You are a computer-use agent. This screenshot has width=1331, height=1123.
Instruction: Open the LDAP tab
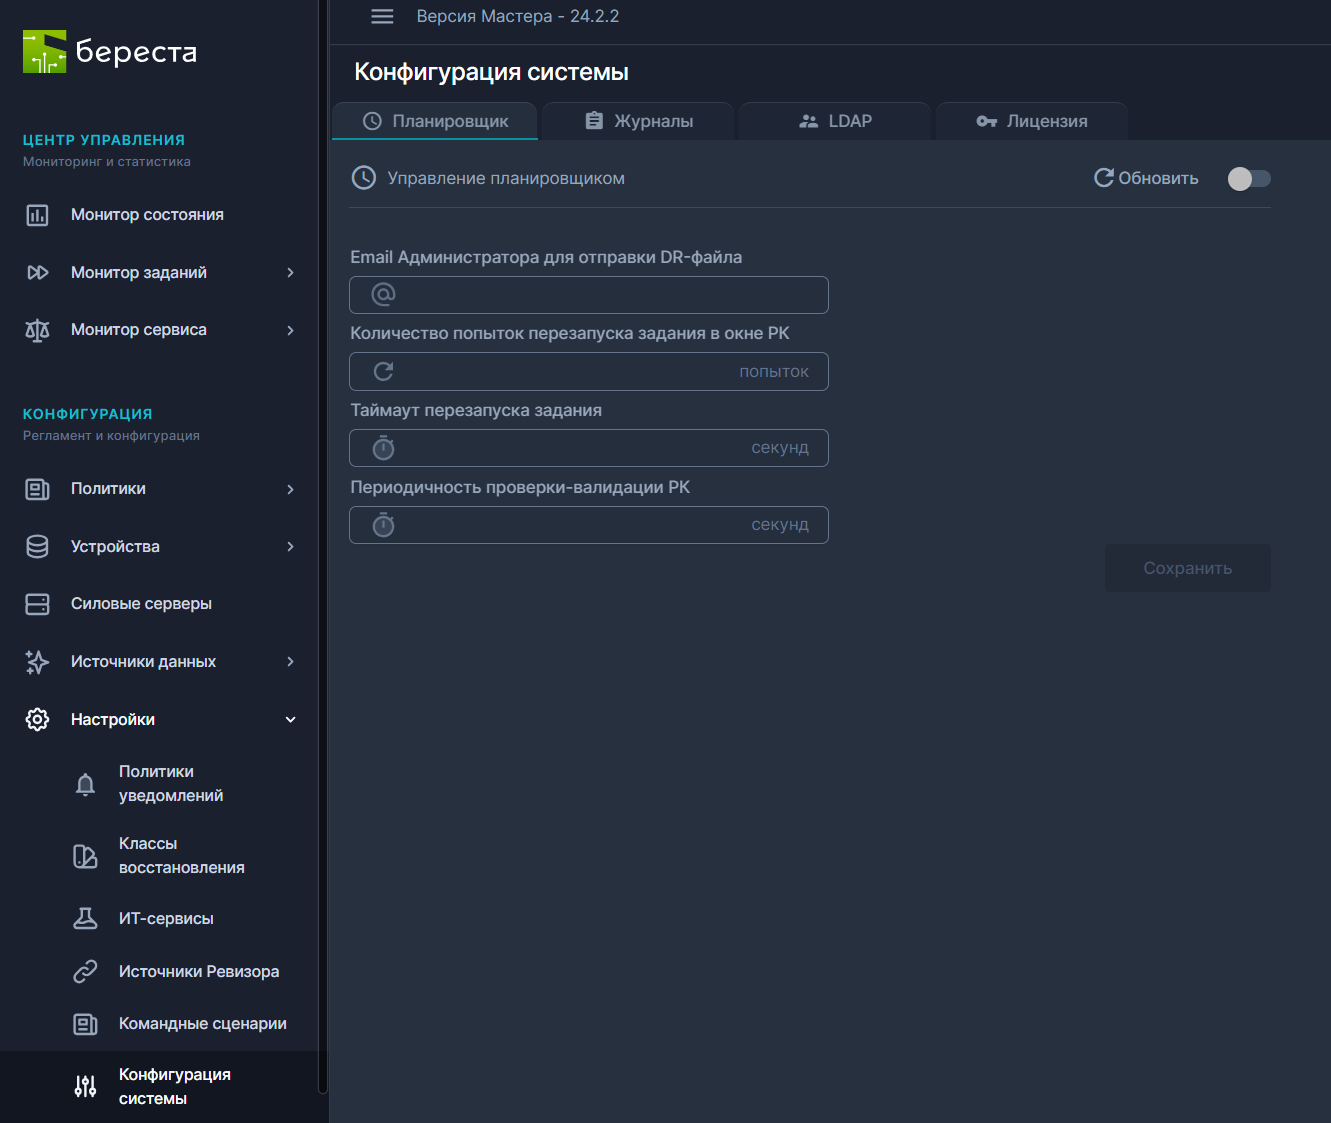[x=835, y=121]
